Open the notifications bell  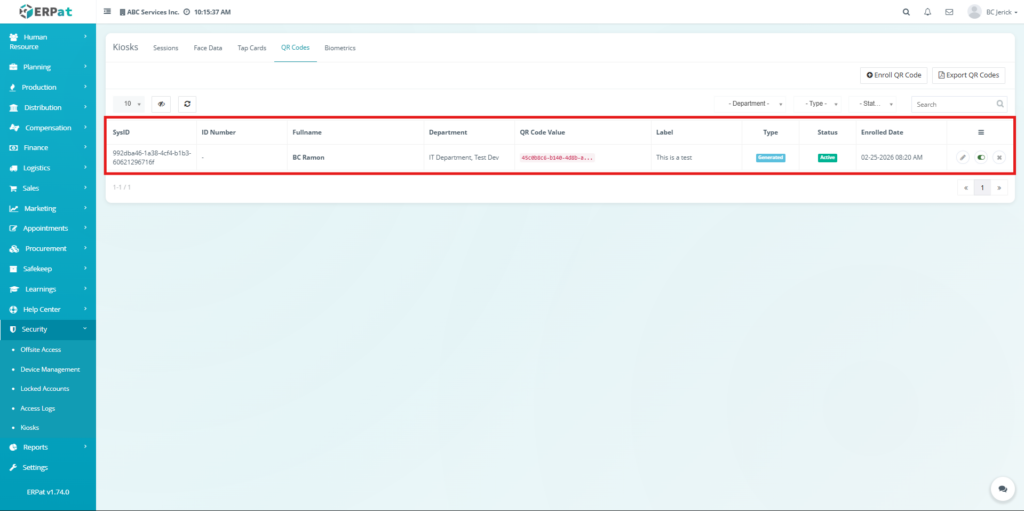pyautogui.click(x=927, y=12)
